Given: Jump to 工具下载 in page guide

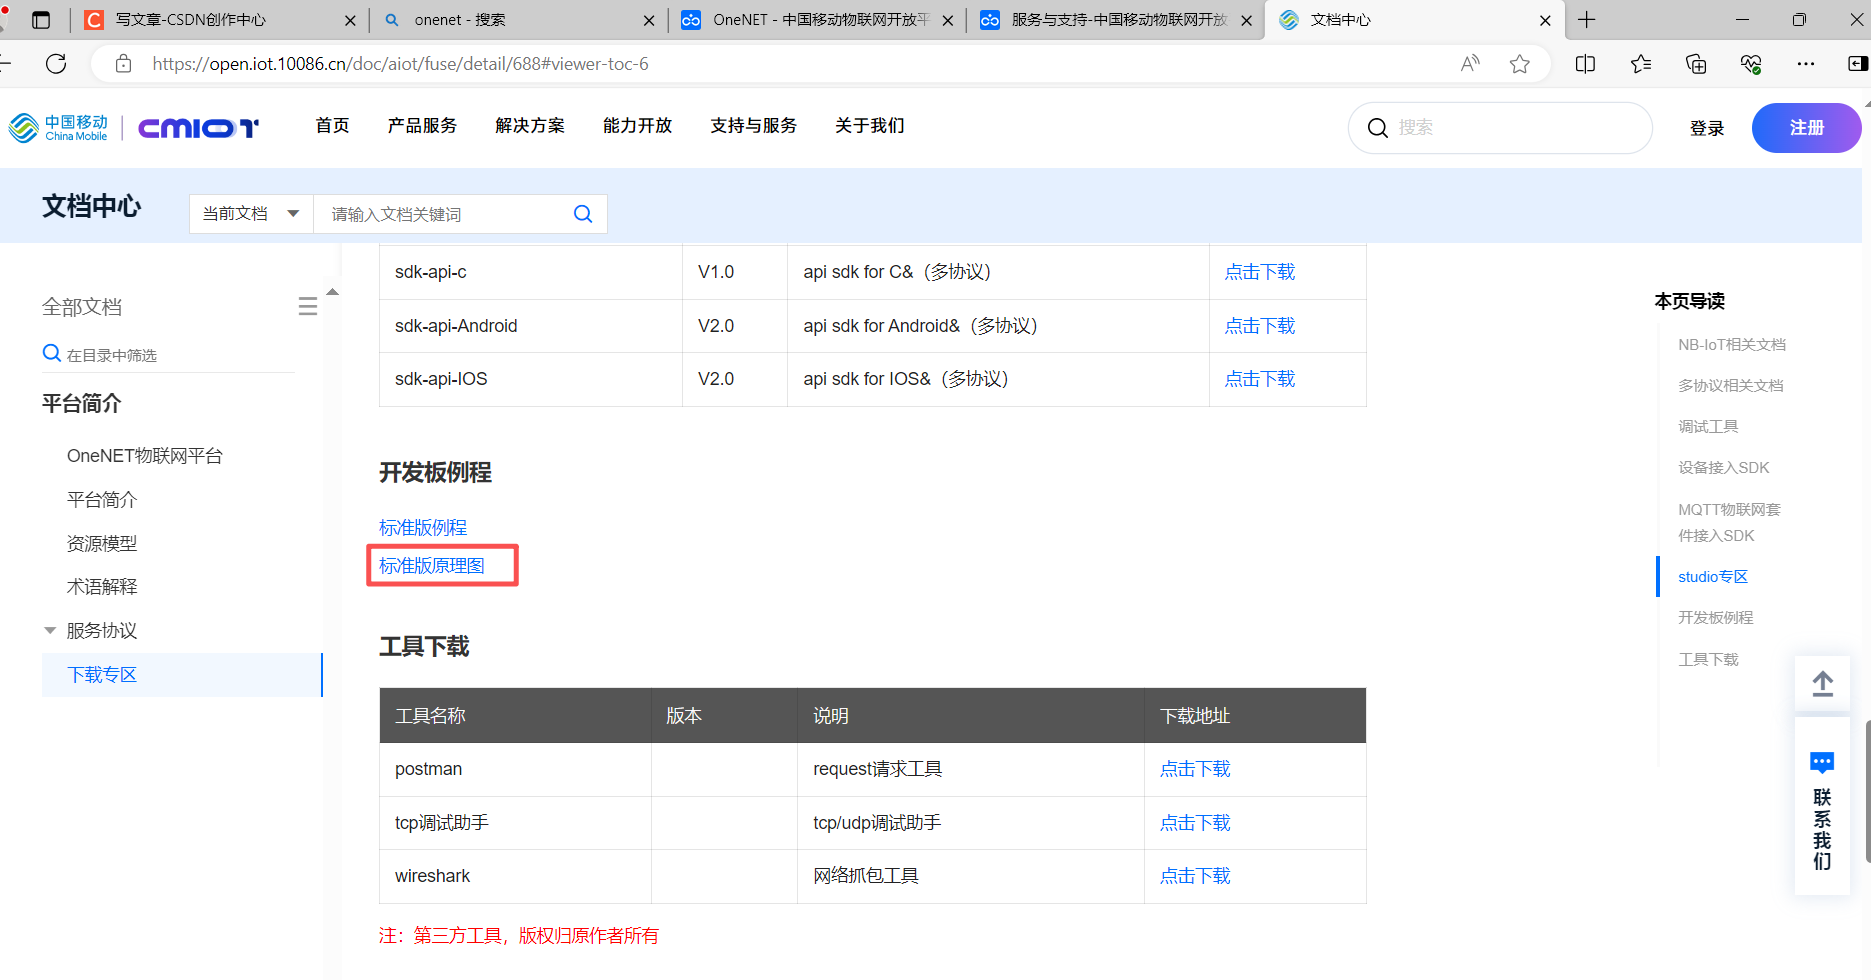Looking at the screenshot, I should (x=1708, y=659).
